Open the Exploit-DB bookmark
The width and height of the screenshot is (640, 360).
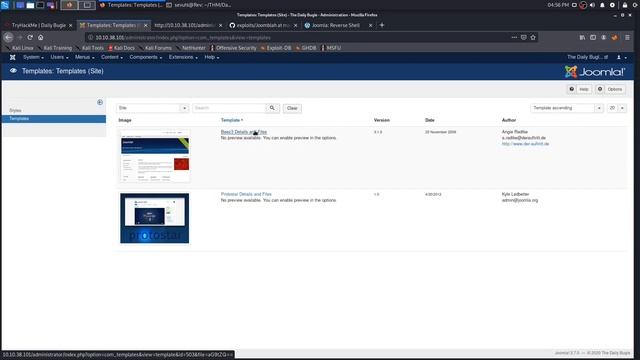point(276,48)
